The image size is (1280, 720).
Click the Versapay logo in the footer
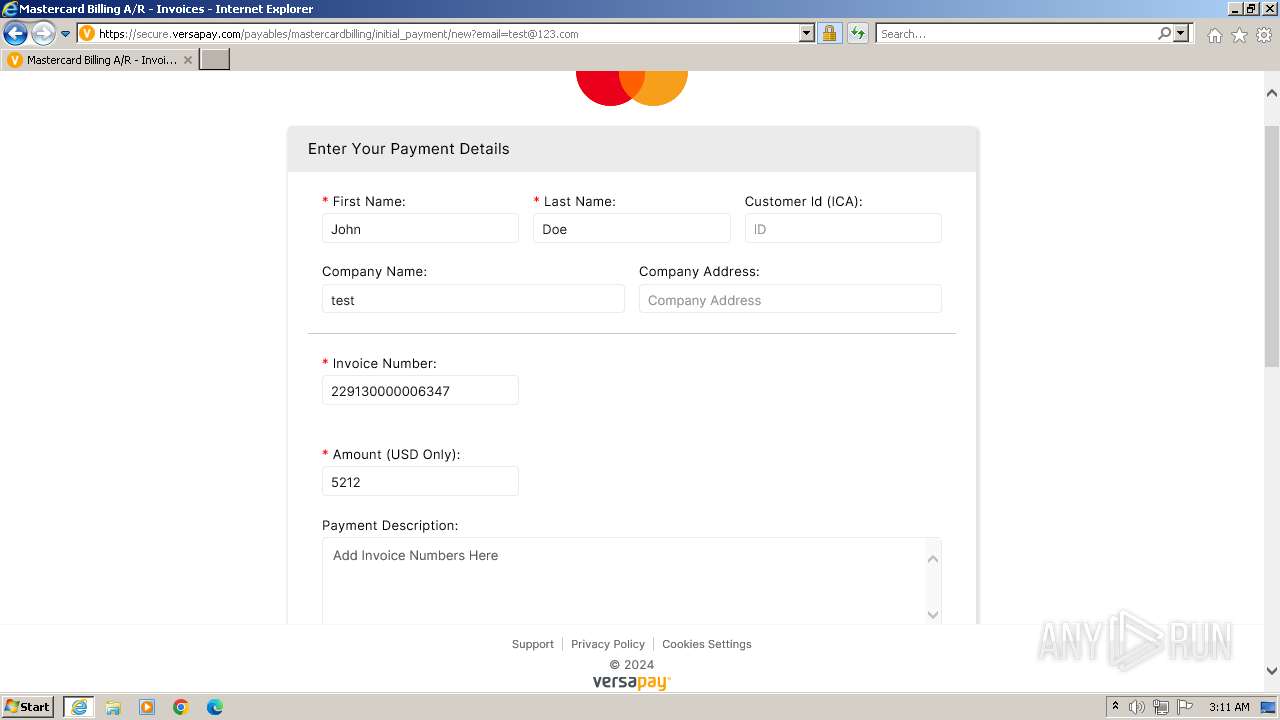(x=632, y=683)
